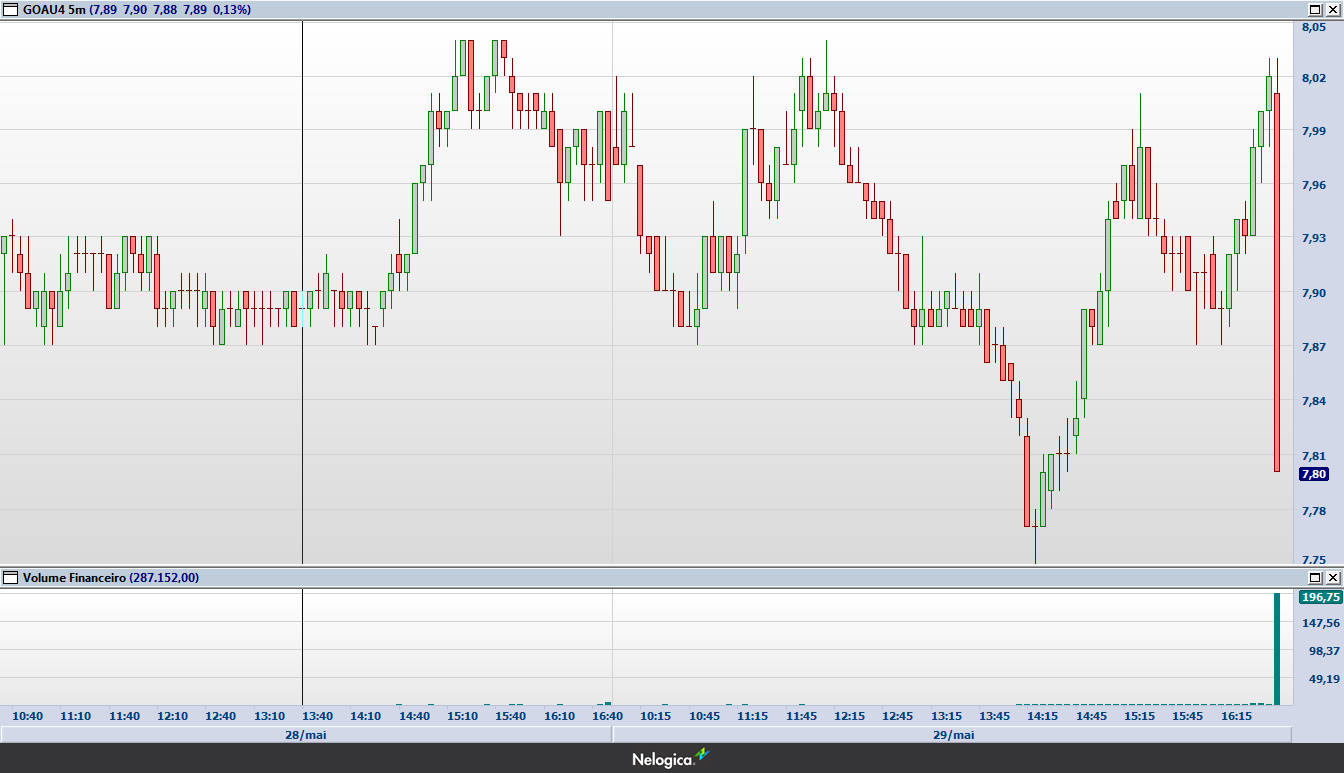Click the Volume Financeiro title text
The image size is (1344, 773).
click(74, 577)
